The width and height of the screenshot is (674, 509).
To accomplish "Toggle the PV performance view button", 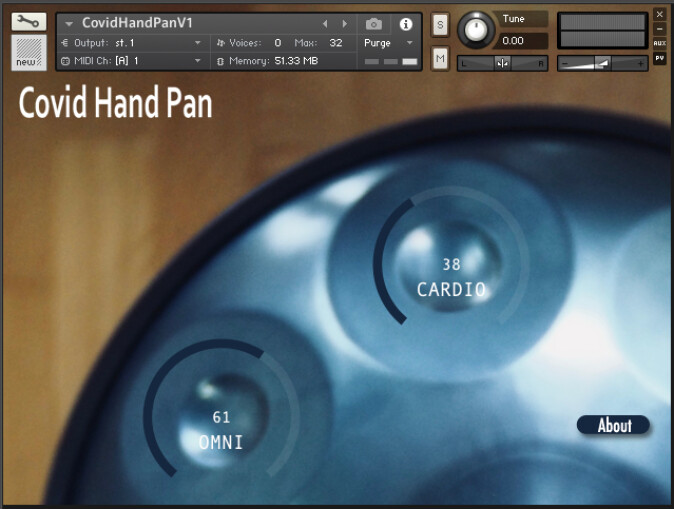I will [660, 58].
